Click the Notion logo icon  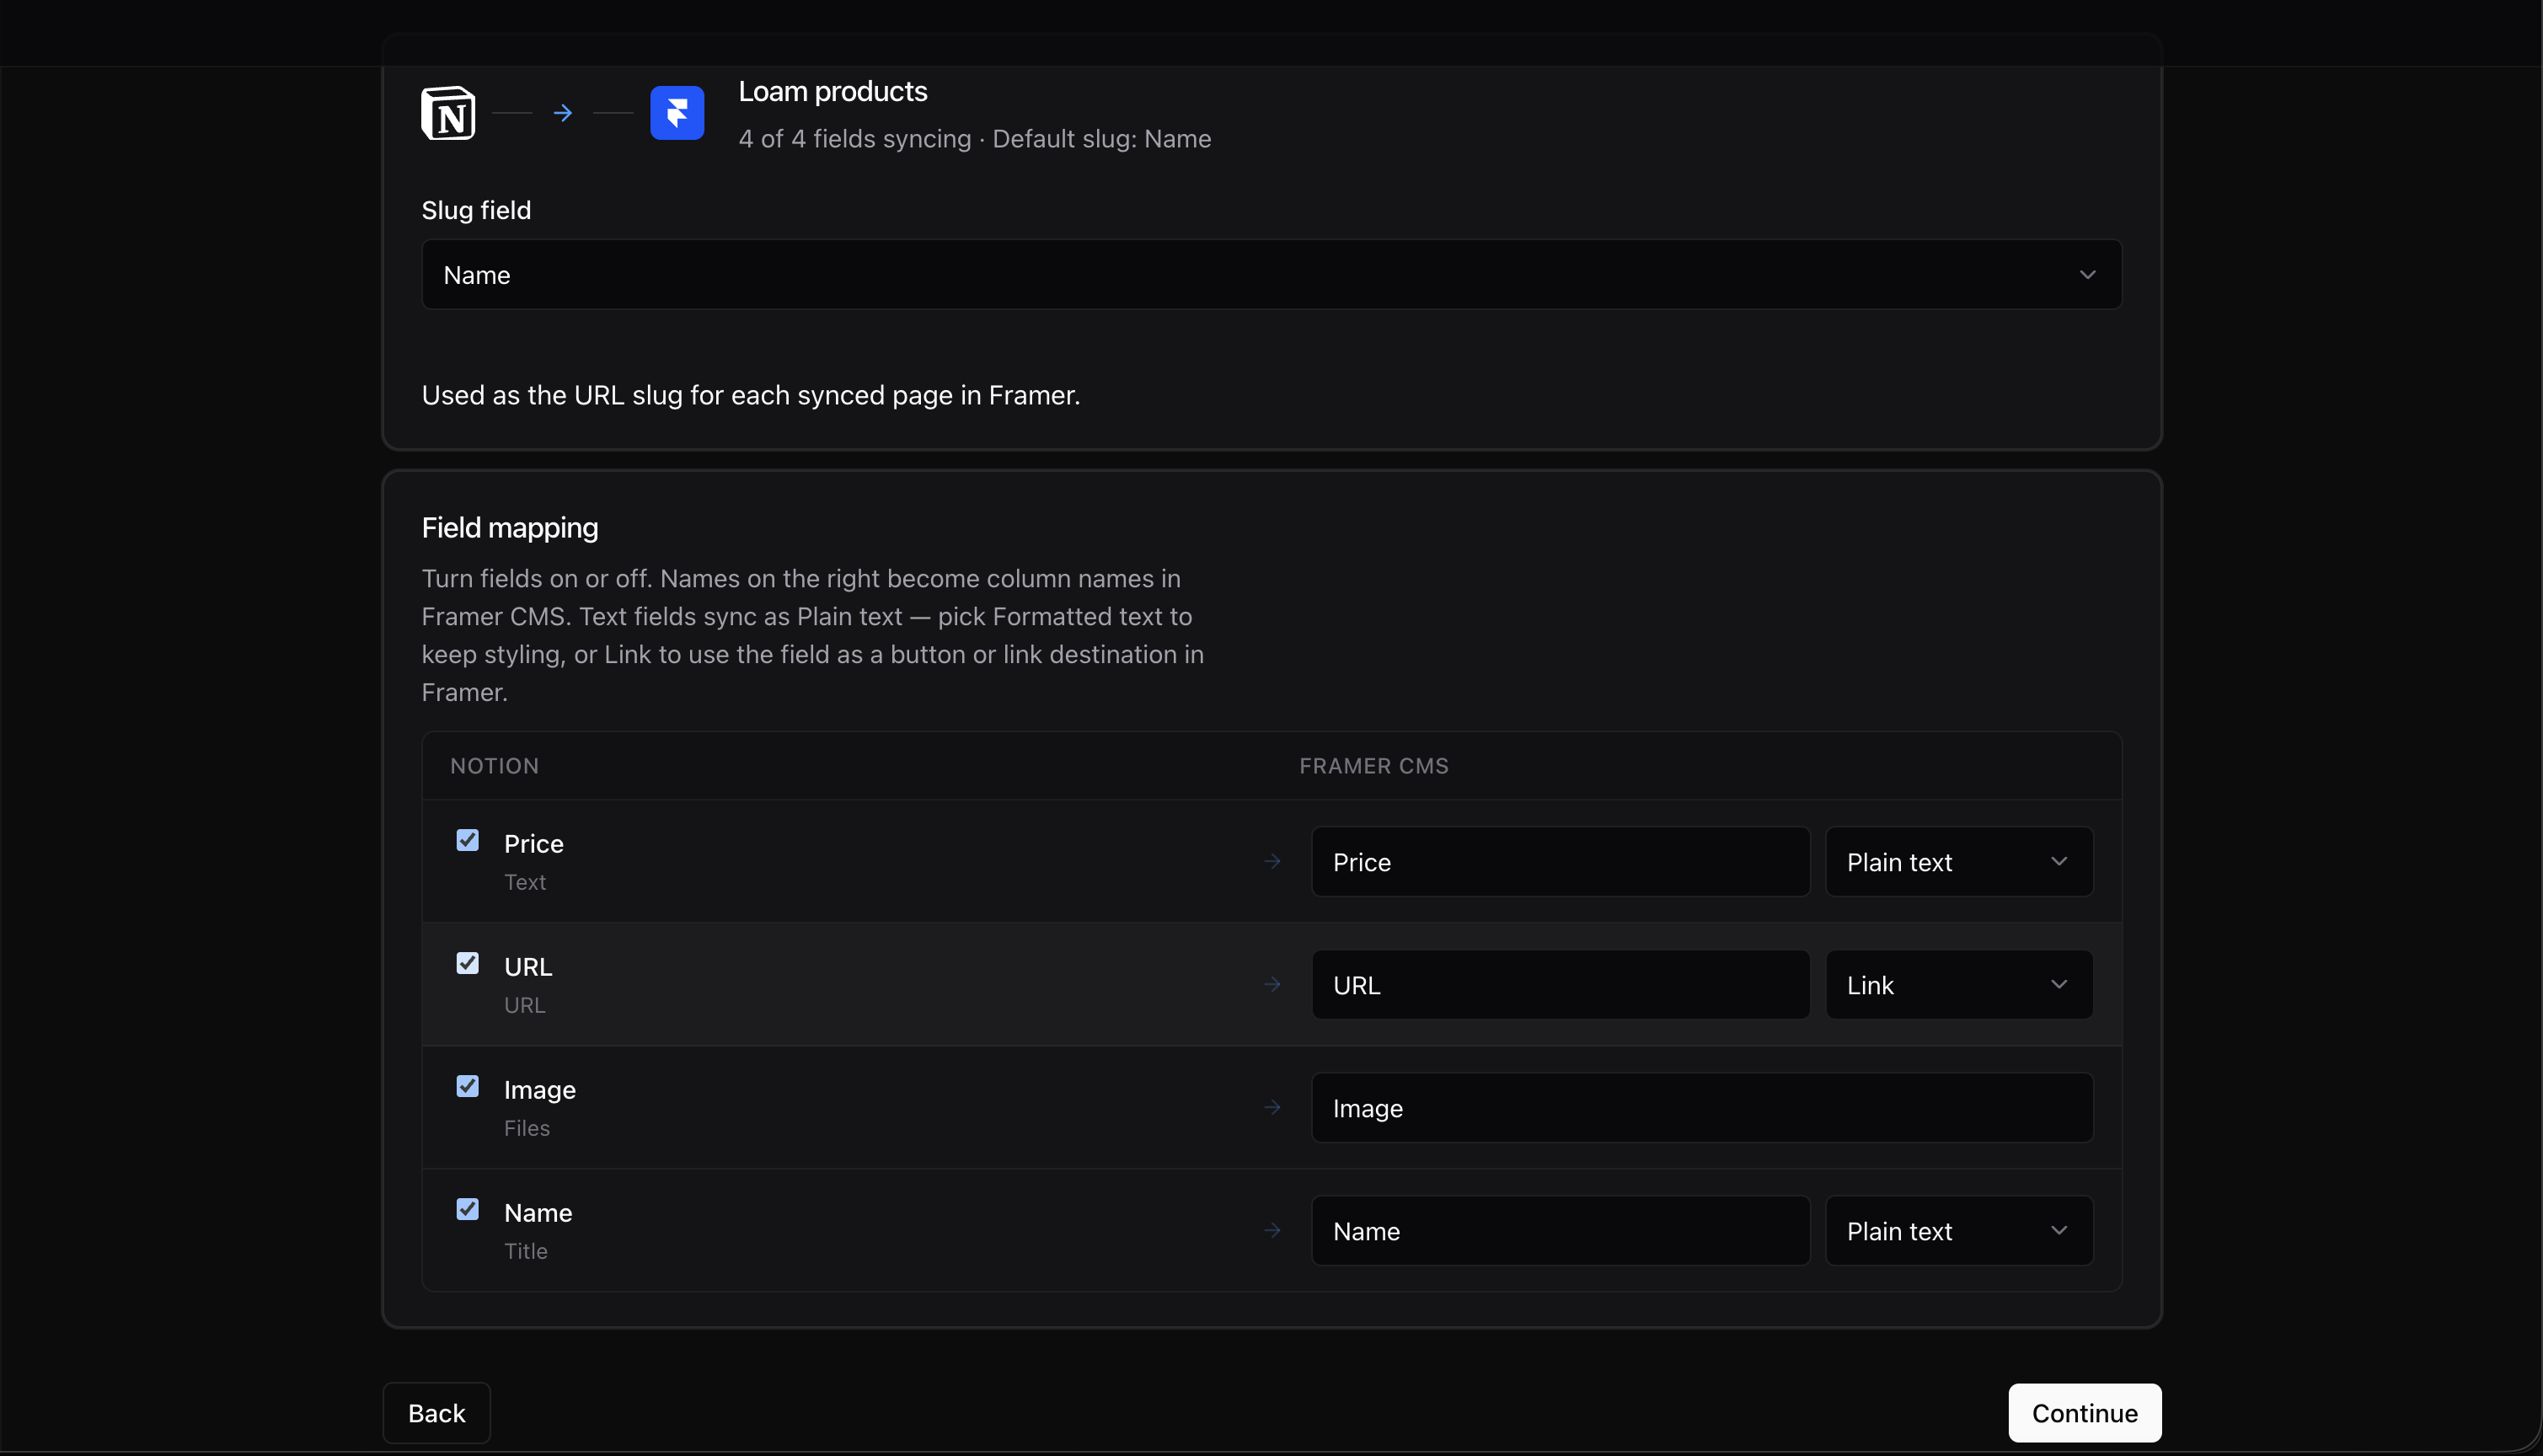(x=448, y=113)
